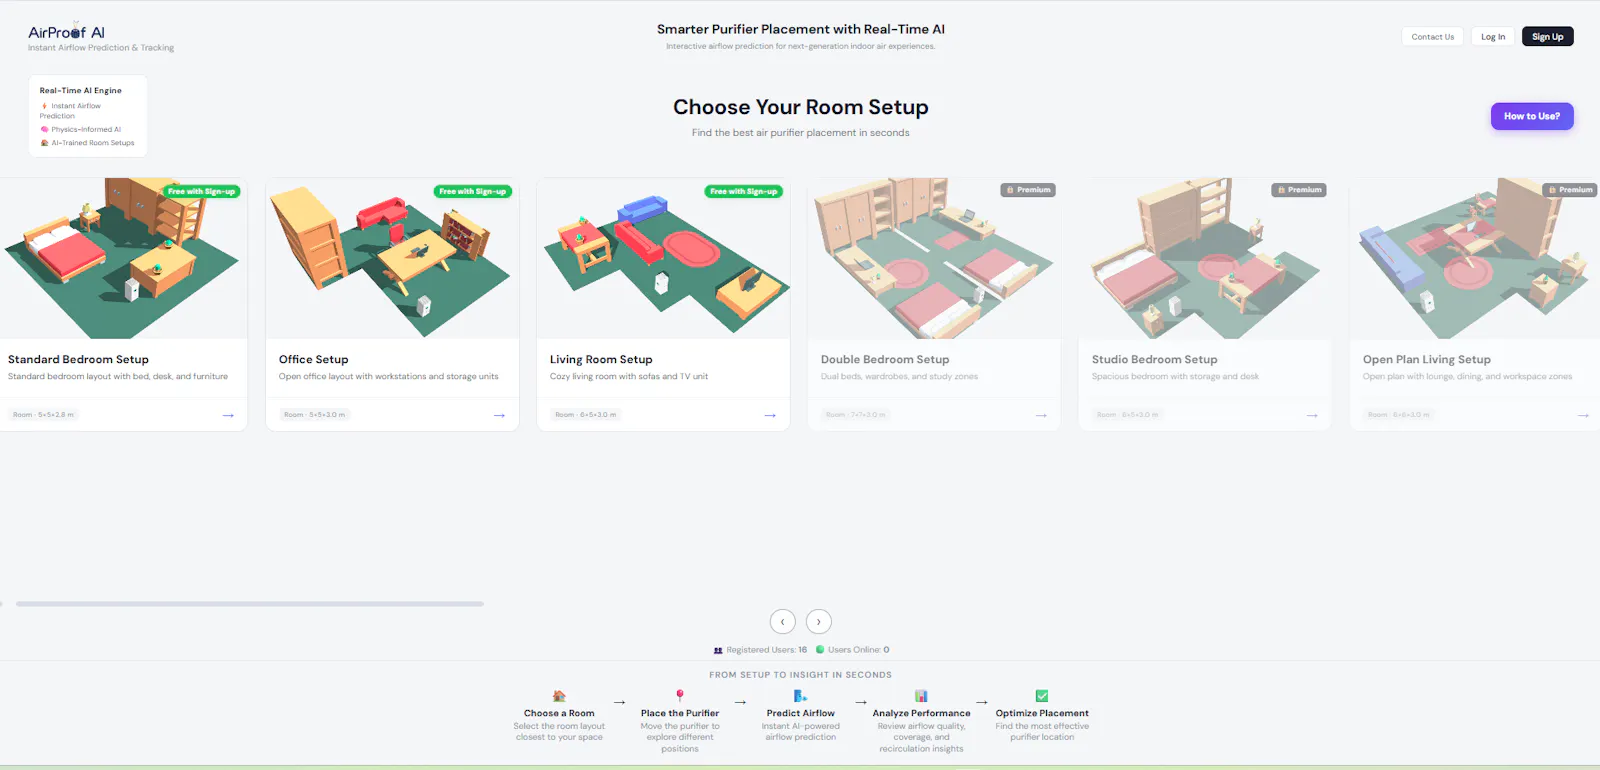Click the Choose a Room house icon
The image size is (1600, 770).
(559, 696)
